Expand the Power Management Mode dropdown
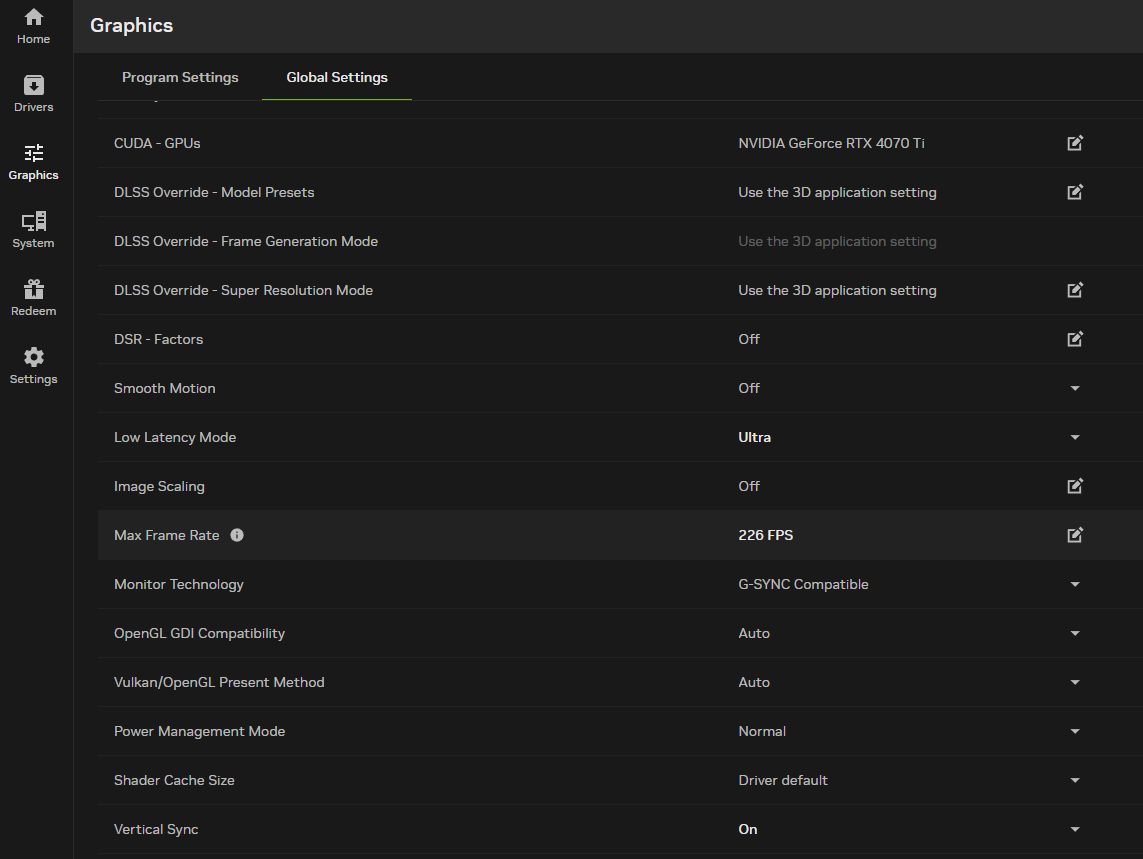Screen dimensions: 1143x859 coord(1075,731)
